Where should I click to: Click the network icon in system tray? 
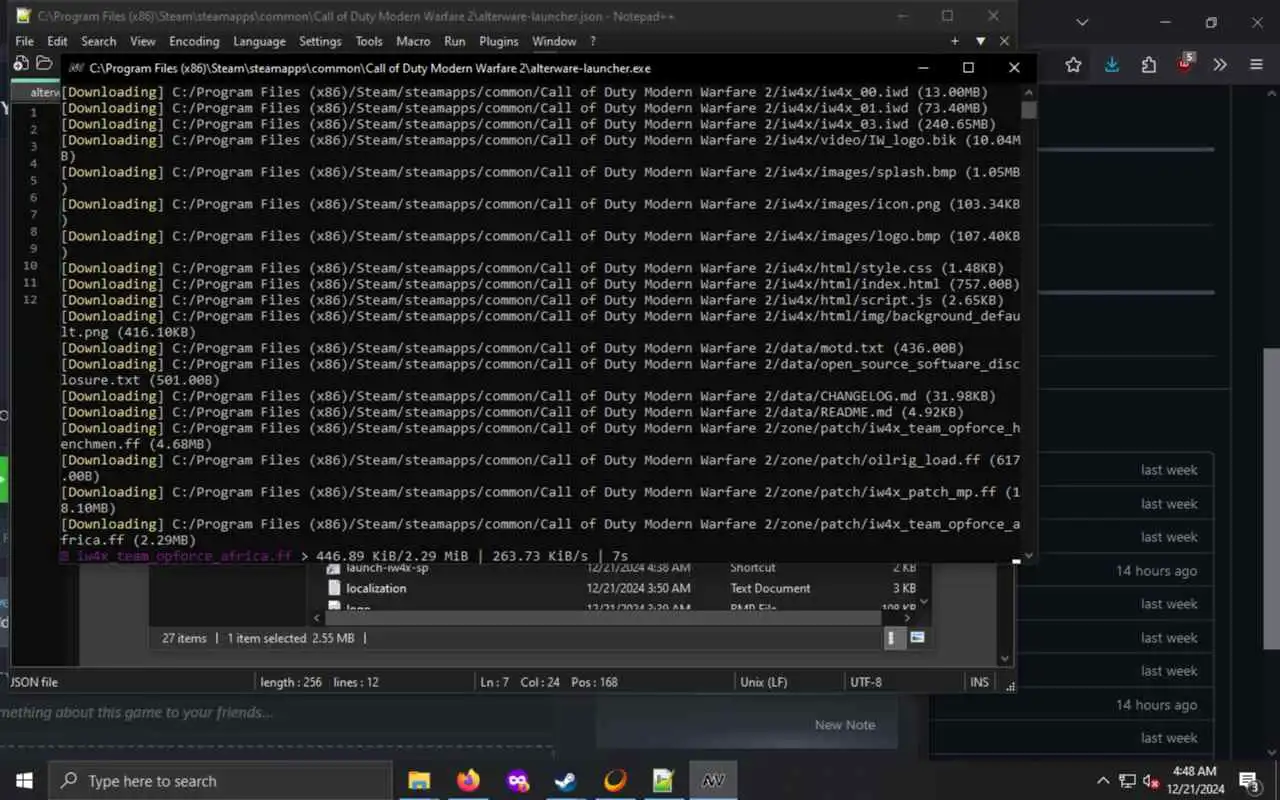click(x=1127, y=781)
